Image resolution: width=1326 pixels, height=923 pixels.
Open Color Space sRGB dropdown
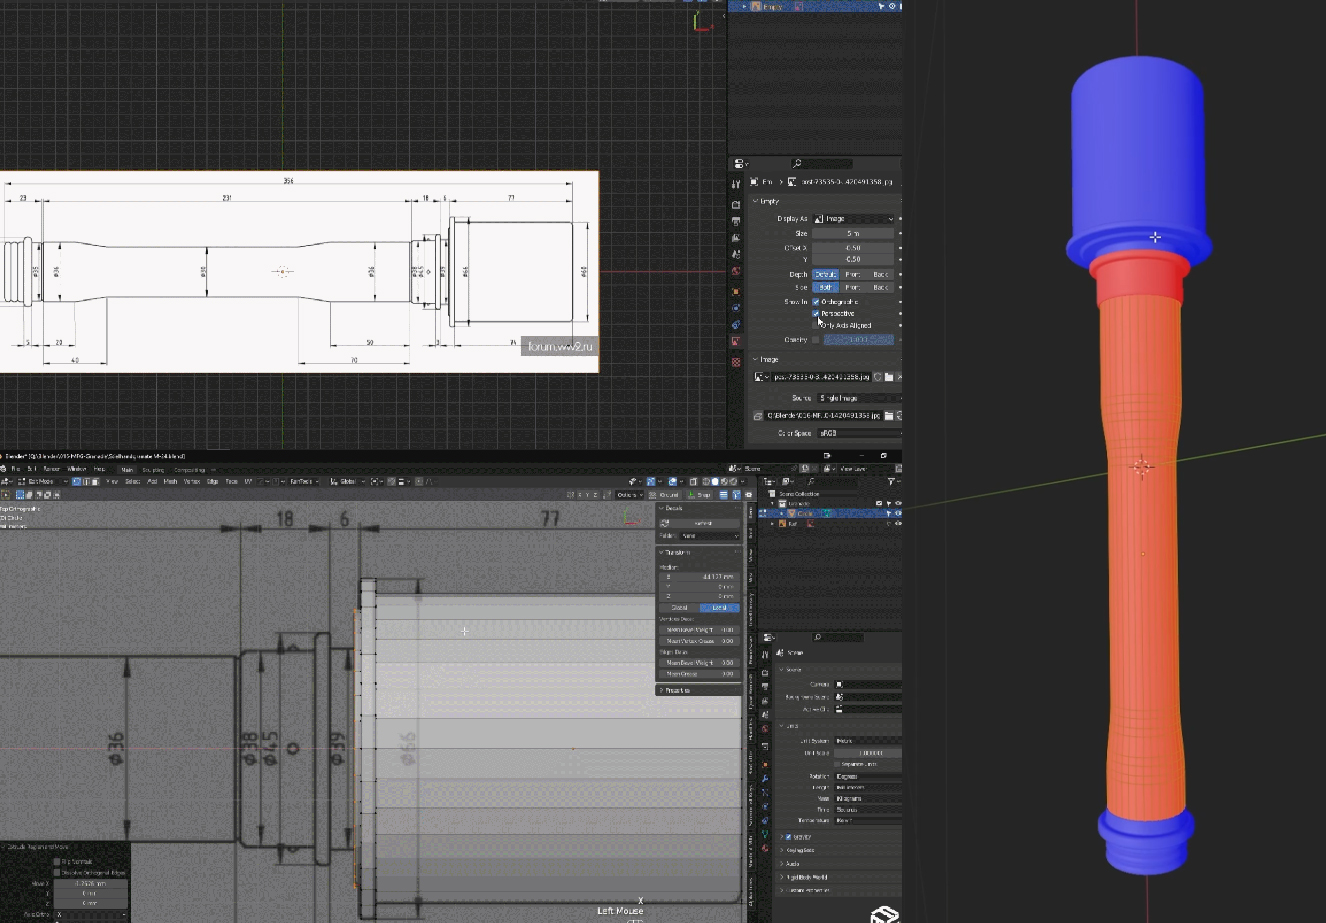point(857,433)
